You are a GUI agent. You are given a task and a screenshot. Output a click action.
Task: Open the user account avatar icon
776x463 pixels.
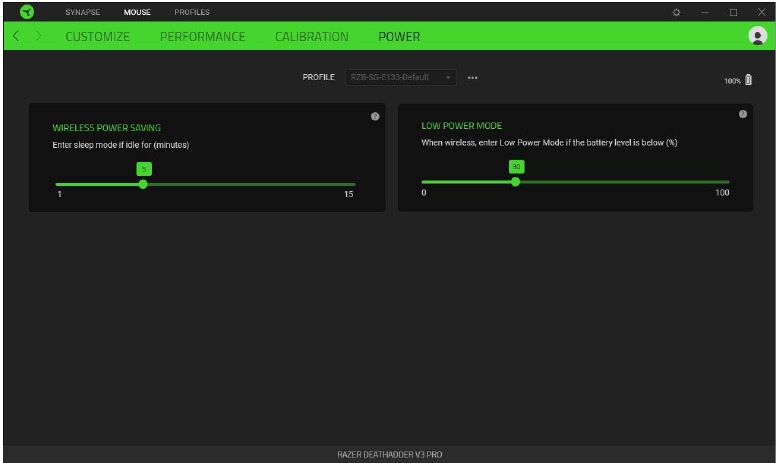click(757, 36)
